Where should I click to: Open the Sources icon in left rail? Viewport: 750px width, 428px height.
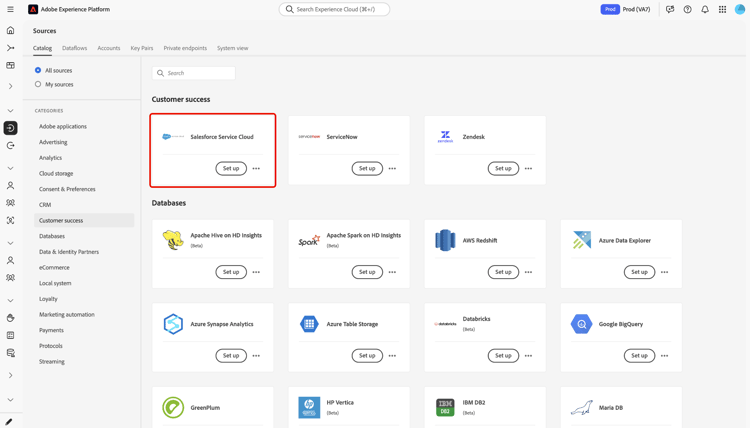click(x=11, y=128)
